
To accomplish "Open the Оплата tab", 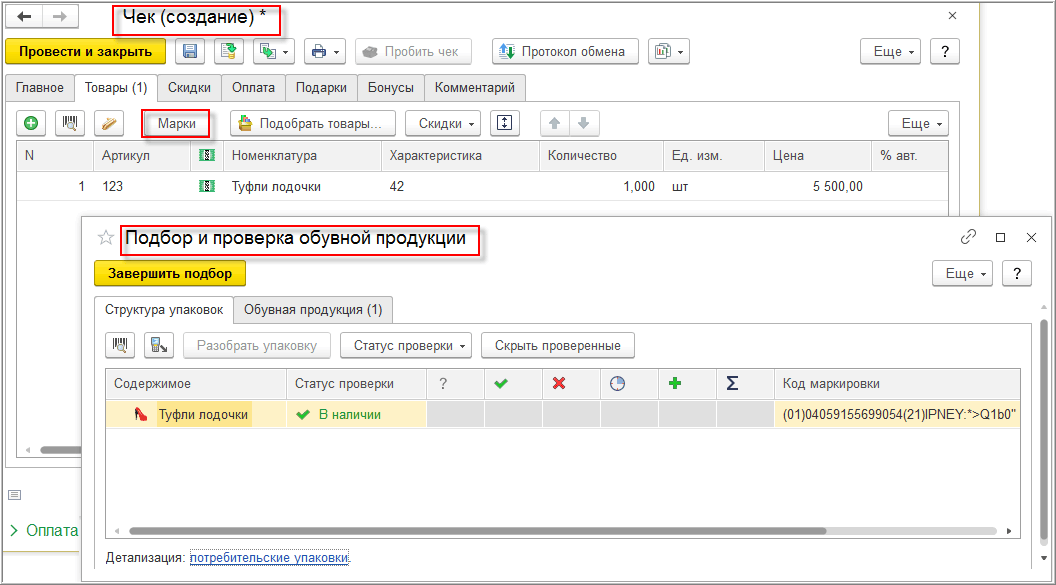I will [x=253, y=88].
